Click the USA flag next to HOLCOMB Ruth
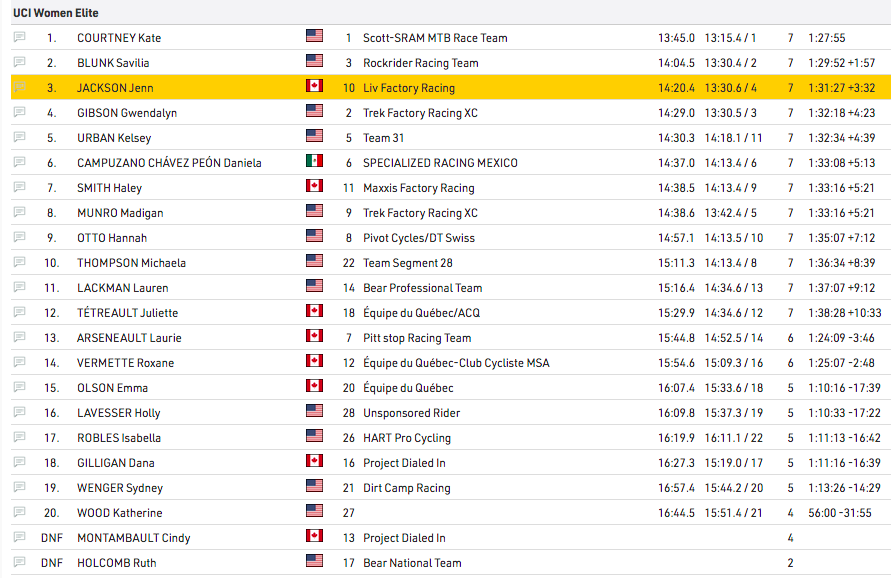The image size is (891, 578). coord(314,561)
